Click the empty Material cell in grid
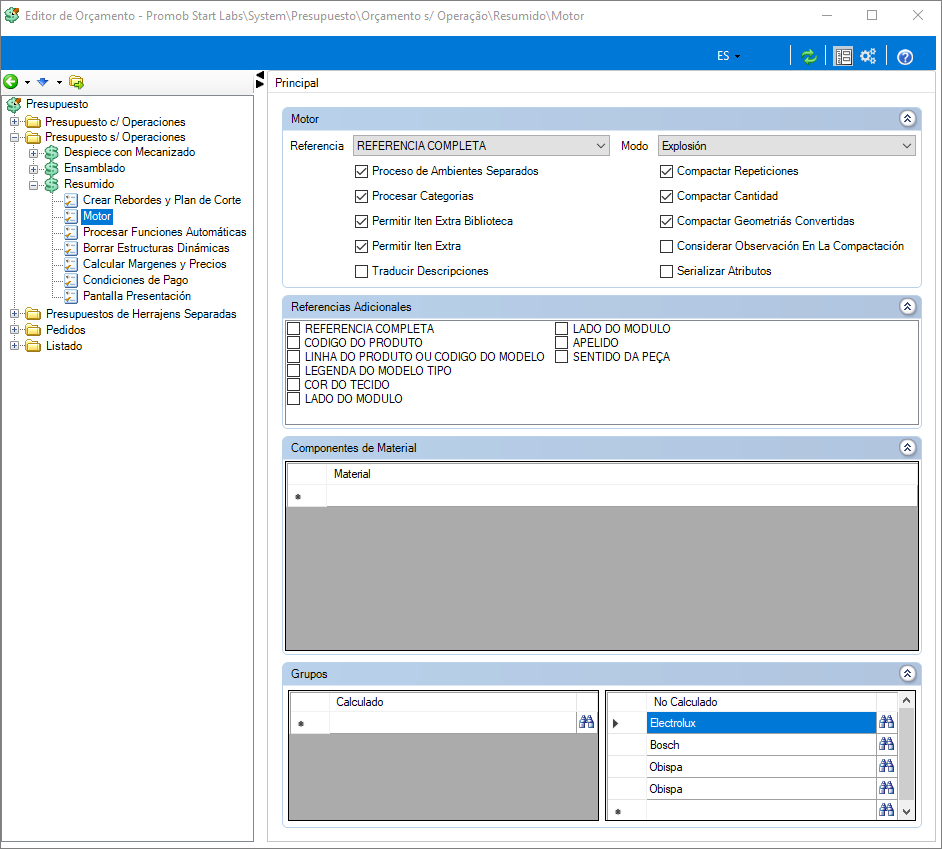 tap(620, 496)
